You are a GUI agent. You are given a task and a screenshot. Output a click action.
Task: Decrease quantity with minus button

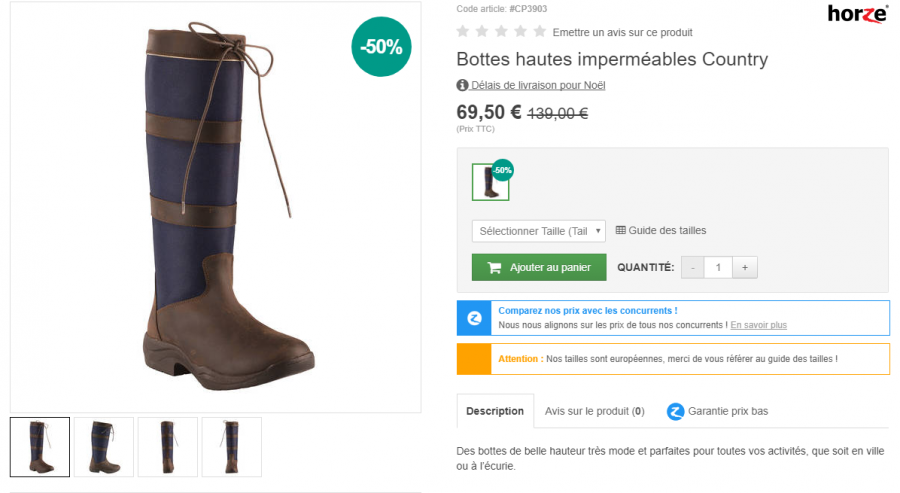pyautogui.click(x=692, y=267)
